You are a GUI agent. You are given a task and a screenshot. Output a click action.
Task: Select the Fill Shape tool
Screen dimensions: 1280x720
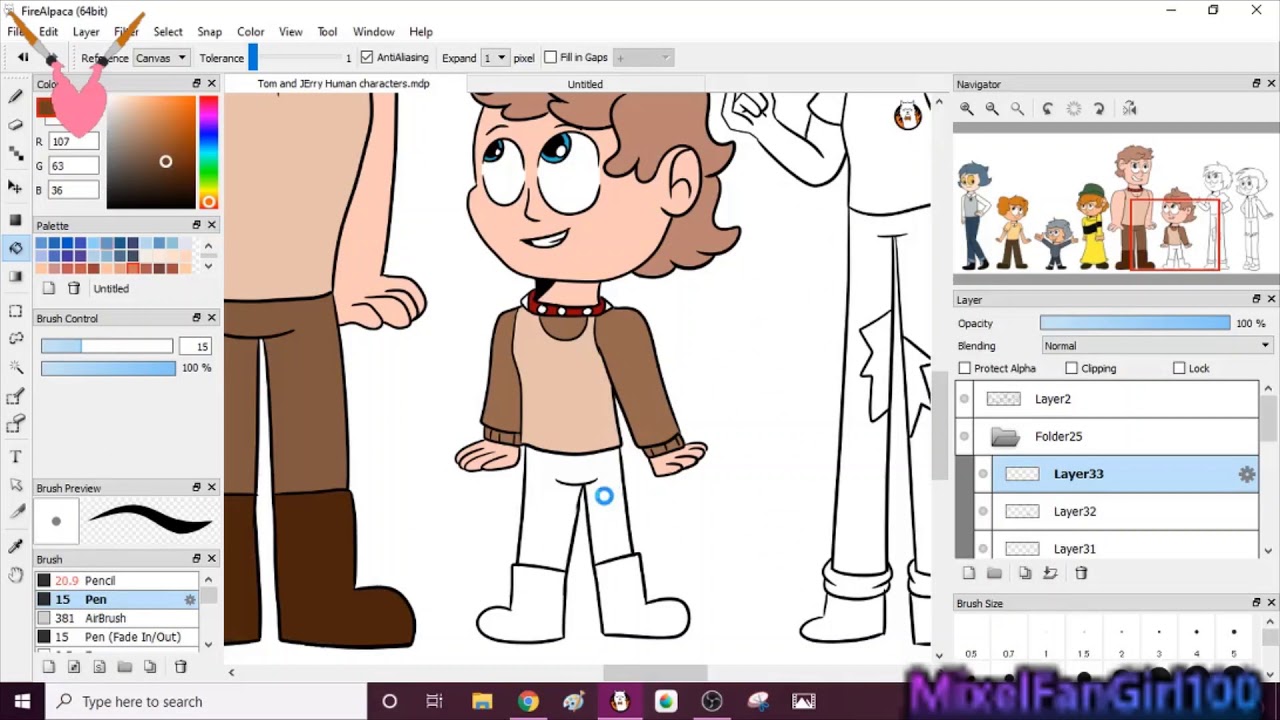tap(15, 219)
